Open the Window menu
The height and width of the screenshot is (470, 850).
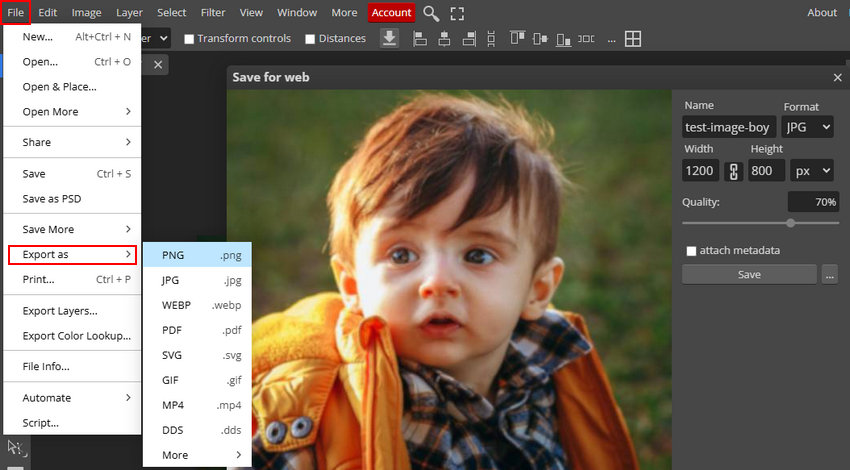297,12
